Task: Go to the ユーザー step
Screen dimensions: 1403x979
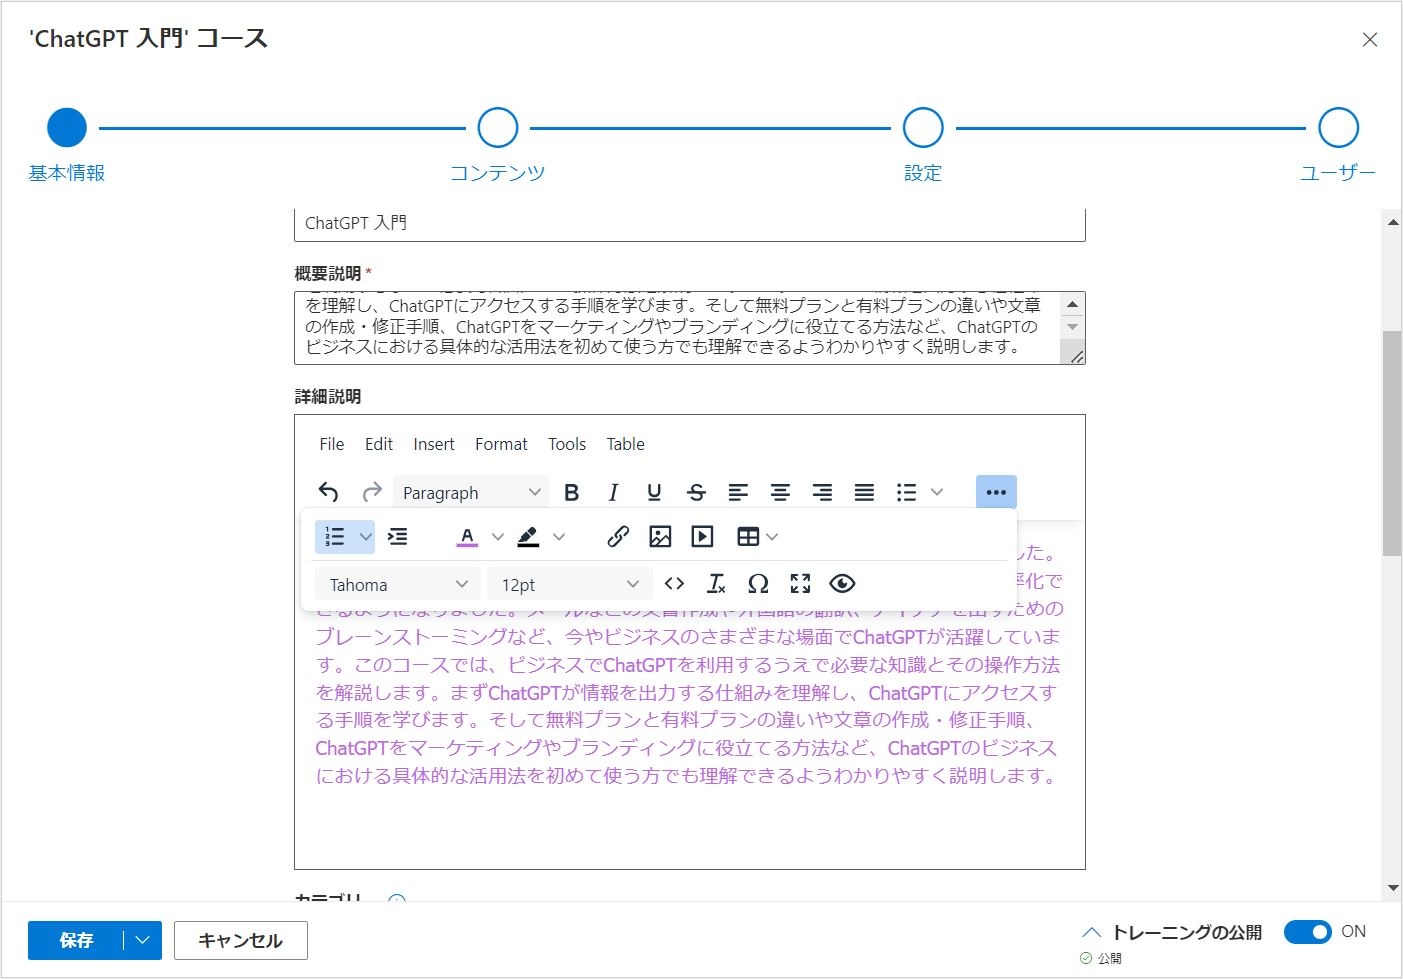Action: point(1338,128)
